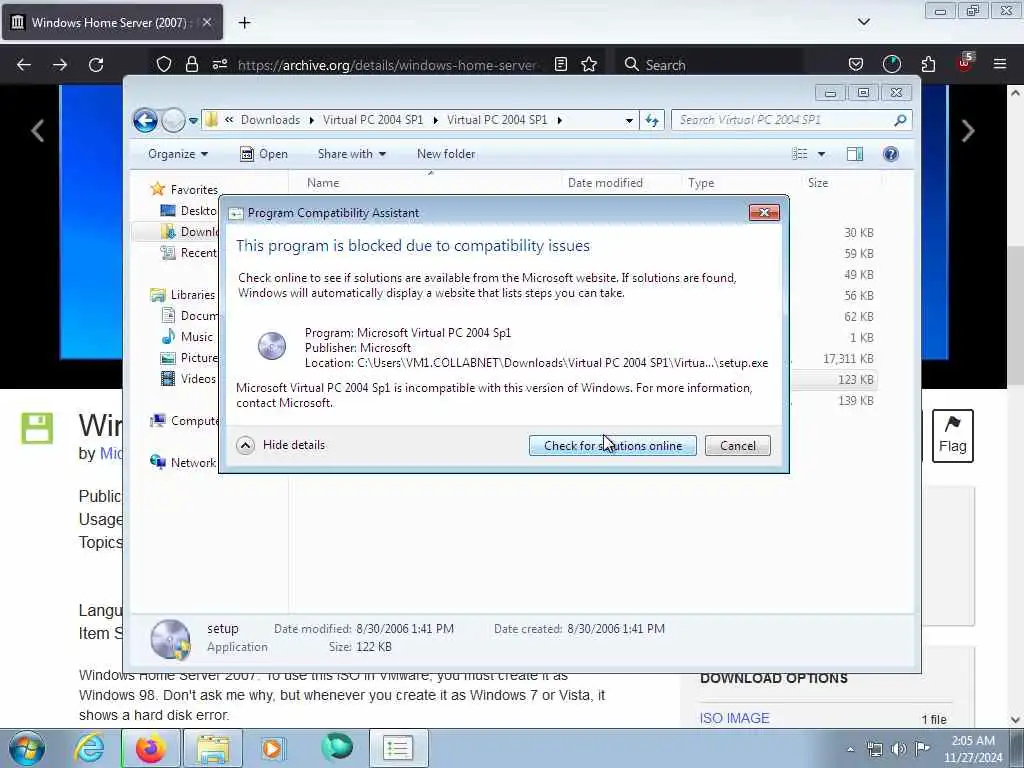The image size is (1024, 768).
Task: Go forward in Explorer window
Action: 172,120
